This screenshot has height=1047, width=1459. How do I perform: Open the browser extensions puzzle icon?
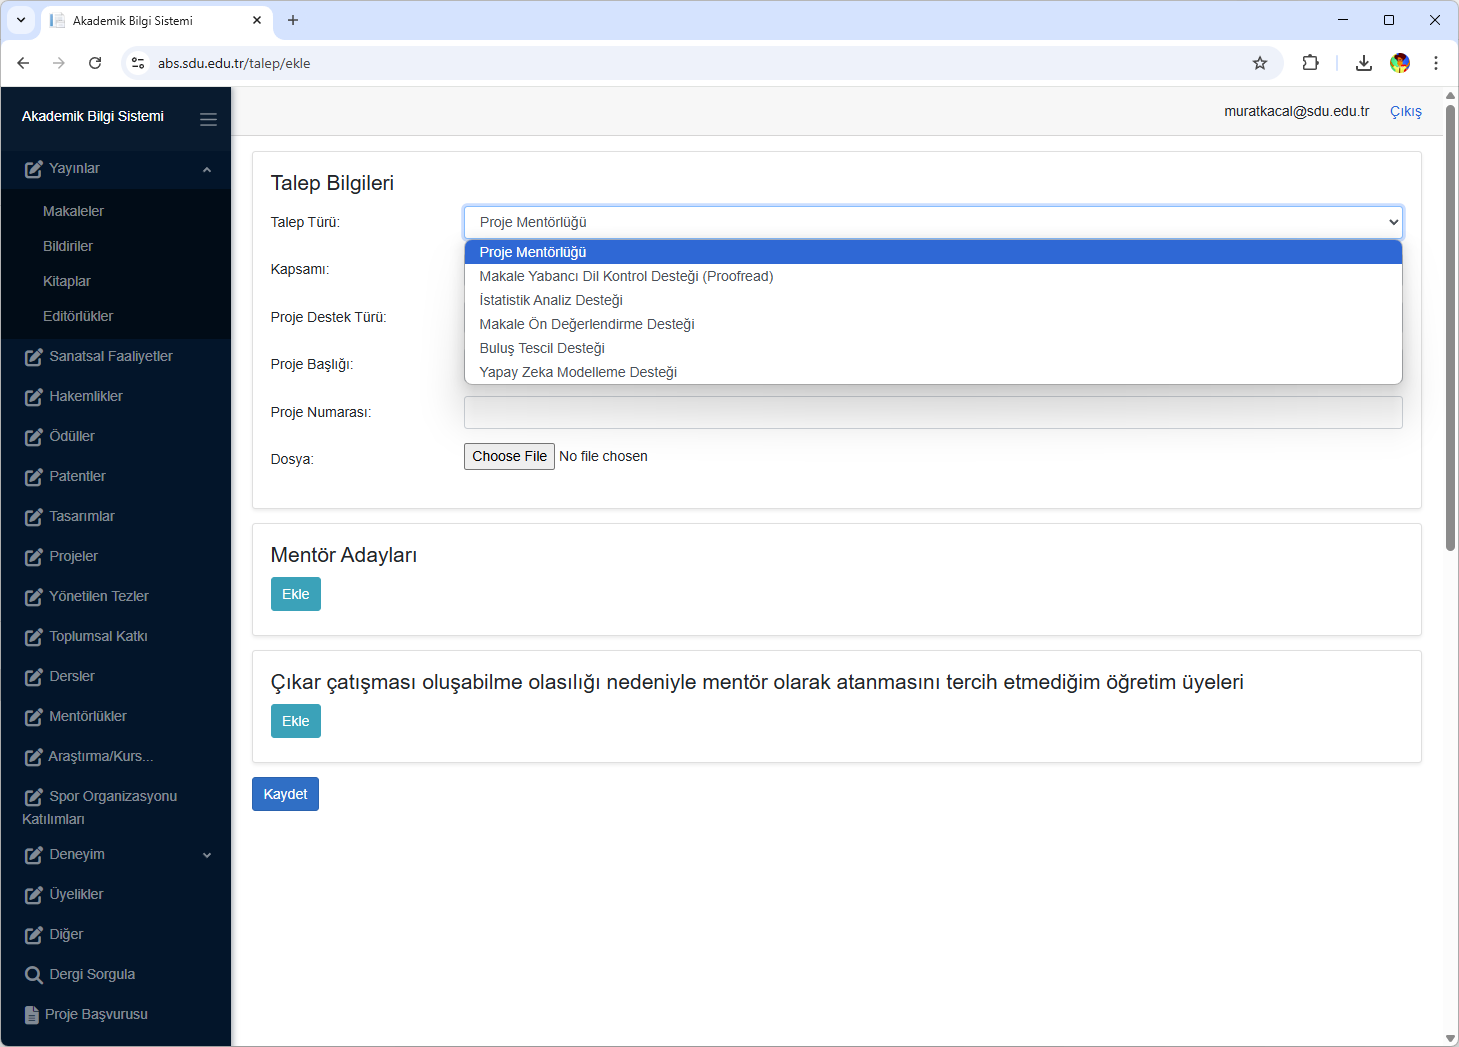[1310, 63]
